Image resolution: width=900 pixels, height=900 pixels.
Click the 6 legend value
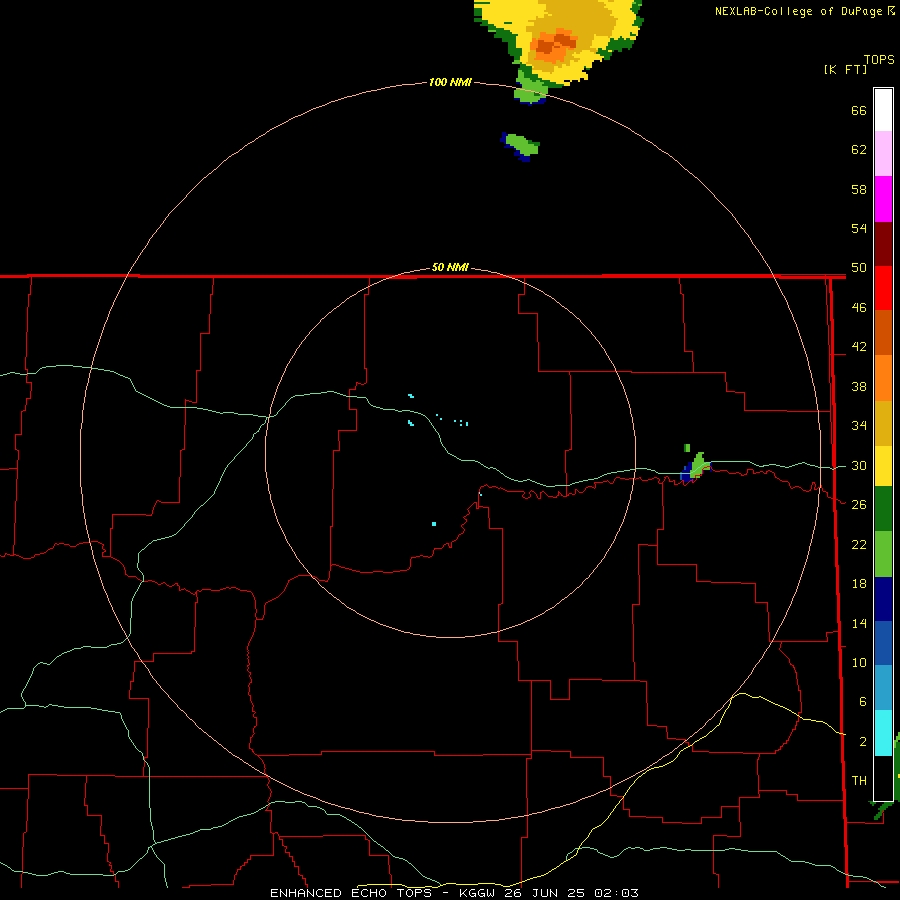coord(862,702)
